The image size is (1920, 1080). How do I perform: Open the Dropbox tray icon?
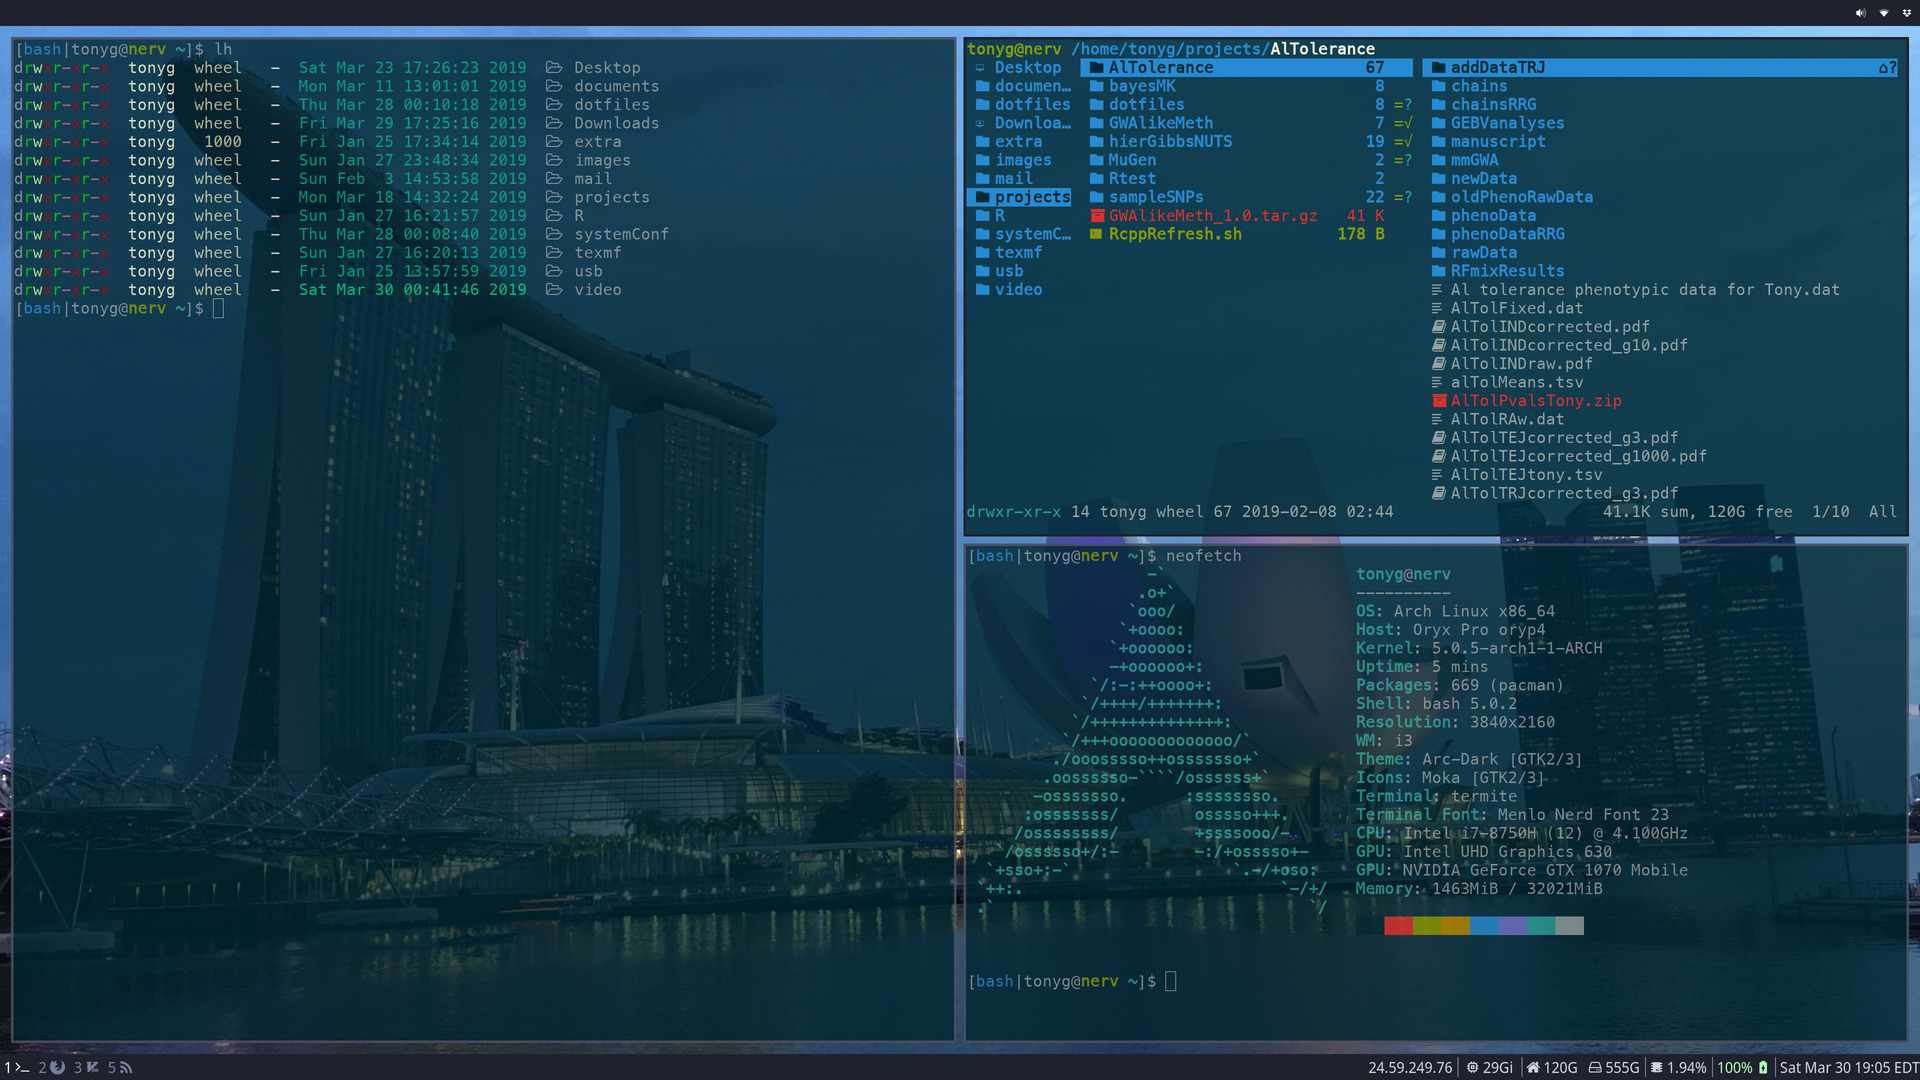click(x=1906, y=13)
